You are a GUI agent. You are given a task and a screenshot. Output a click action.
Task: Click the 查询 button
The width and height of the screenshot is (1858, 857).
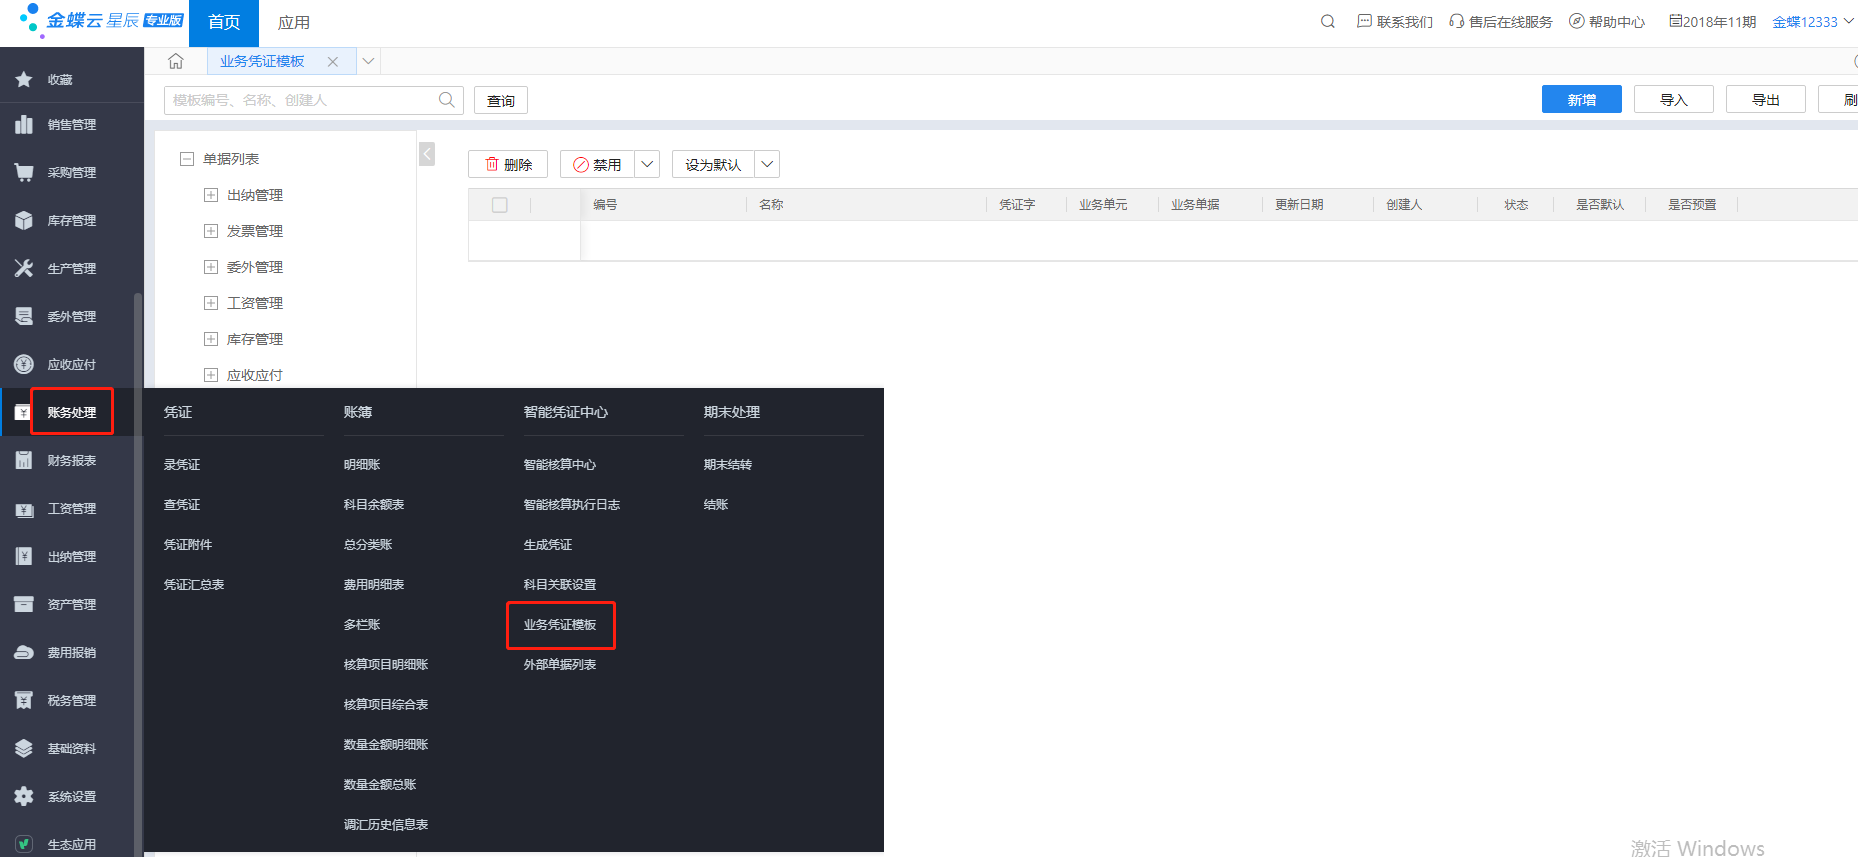tap(501, 100)
